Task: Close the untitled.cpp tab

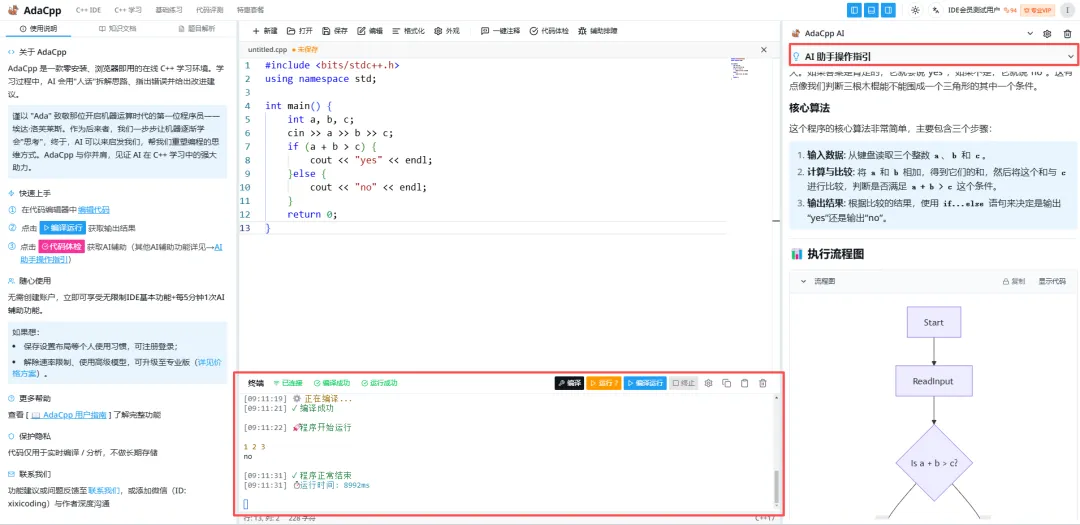Action: (763, 50)
